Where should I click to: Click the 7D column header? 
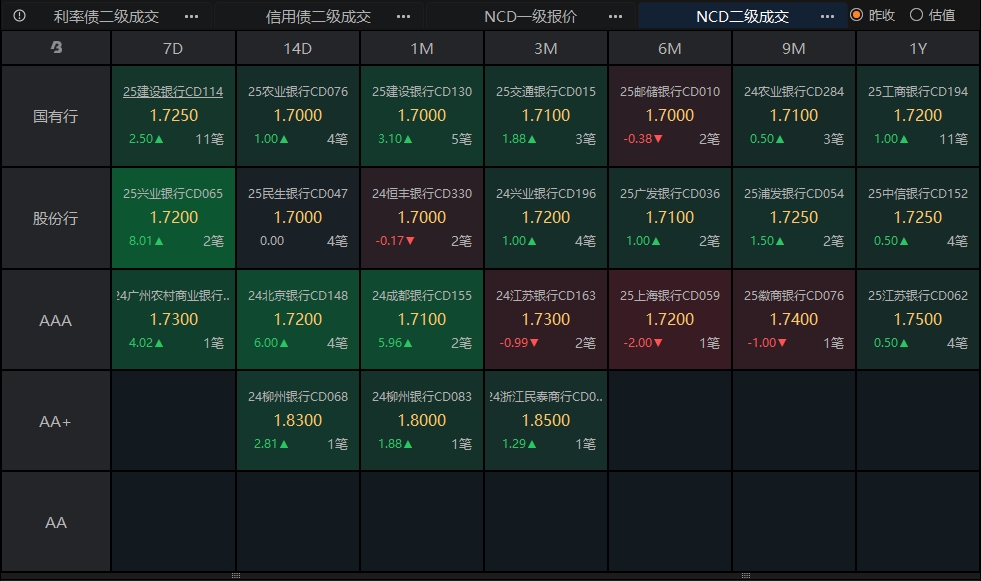coord(173,48)
